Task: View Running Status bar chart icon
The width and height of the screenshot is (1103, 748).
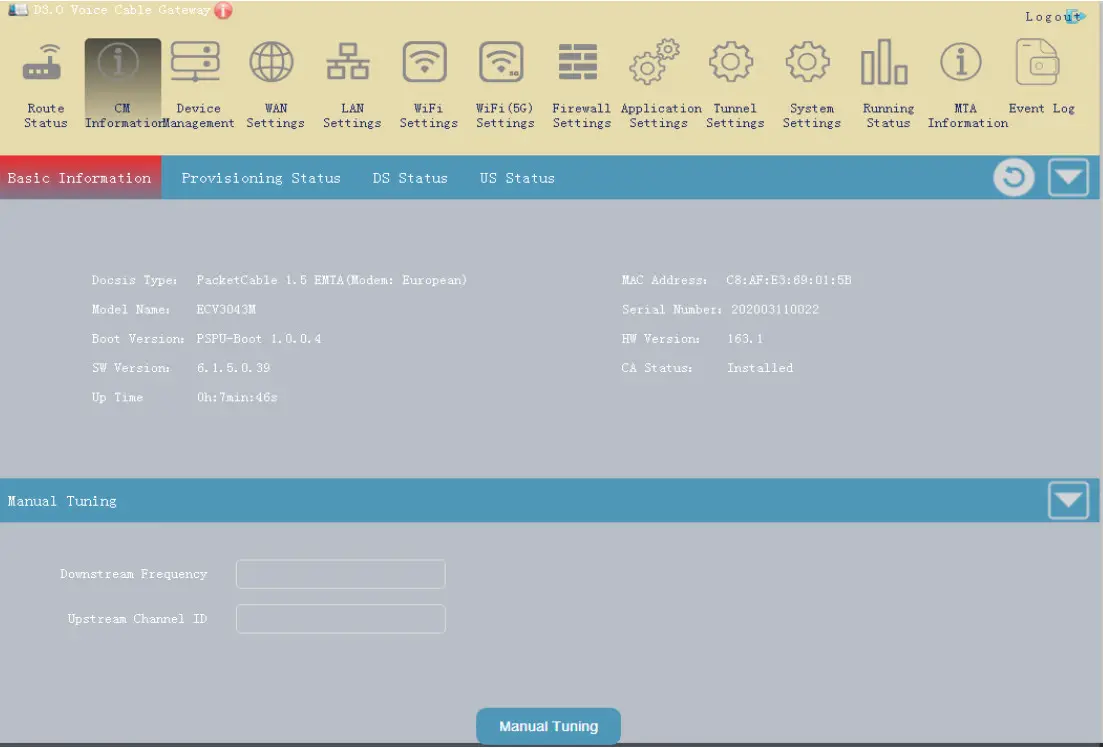Action: pyautogui.click(x=884, y=62)
